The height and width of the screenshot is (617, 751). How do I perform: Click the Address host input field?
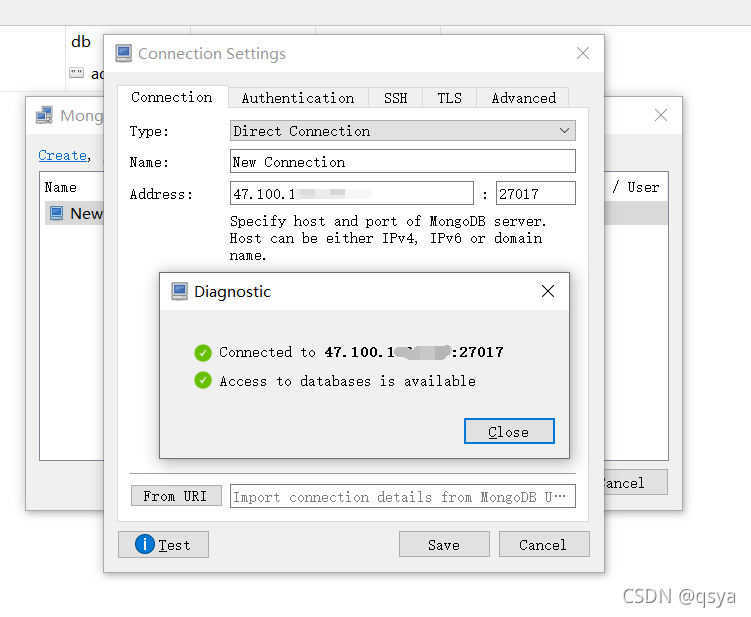pyautogui.click(x=352, y=194)
